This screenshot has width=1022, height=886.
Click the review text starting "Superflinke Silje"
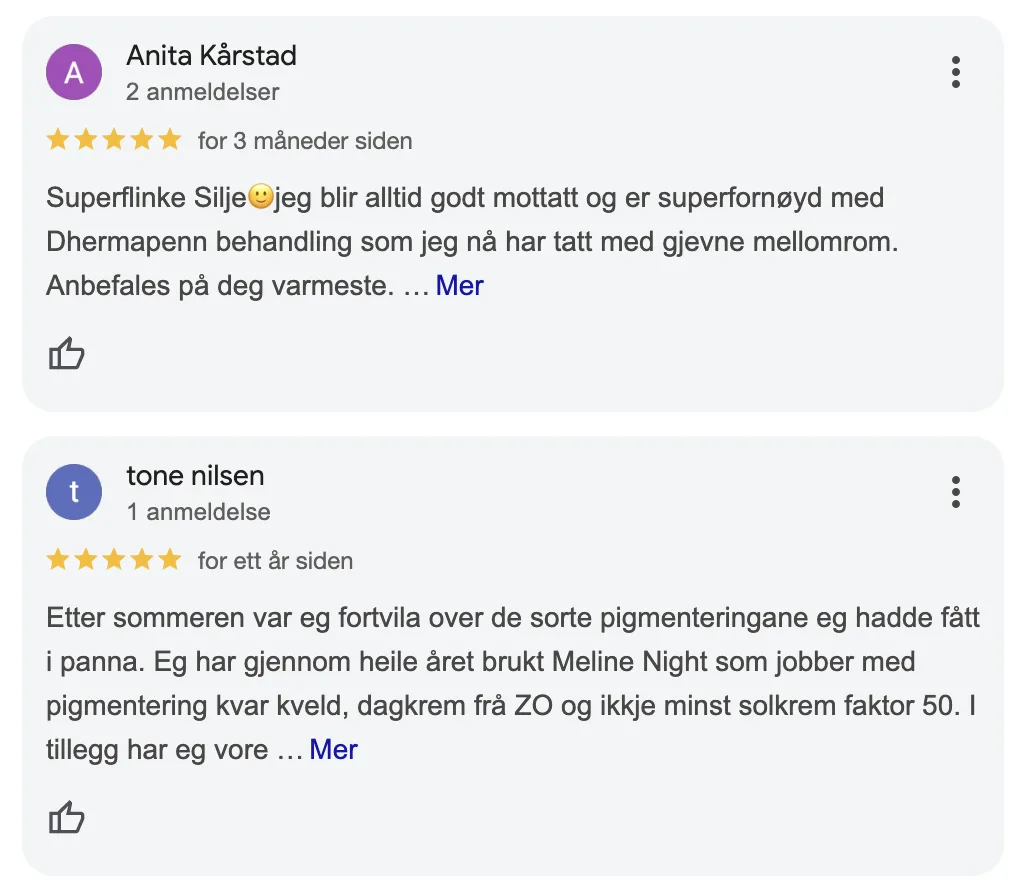[465, 242]
